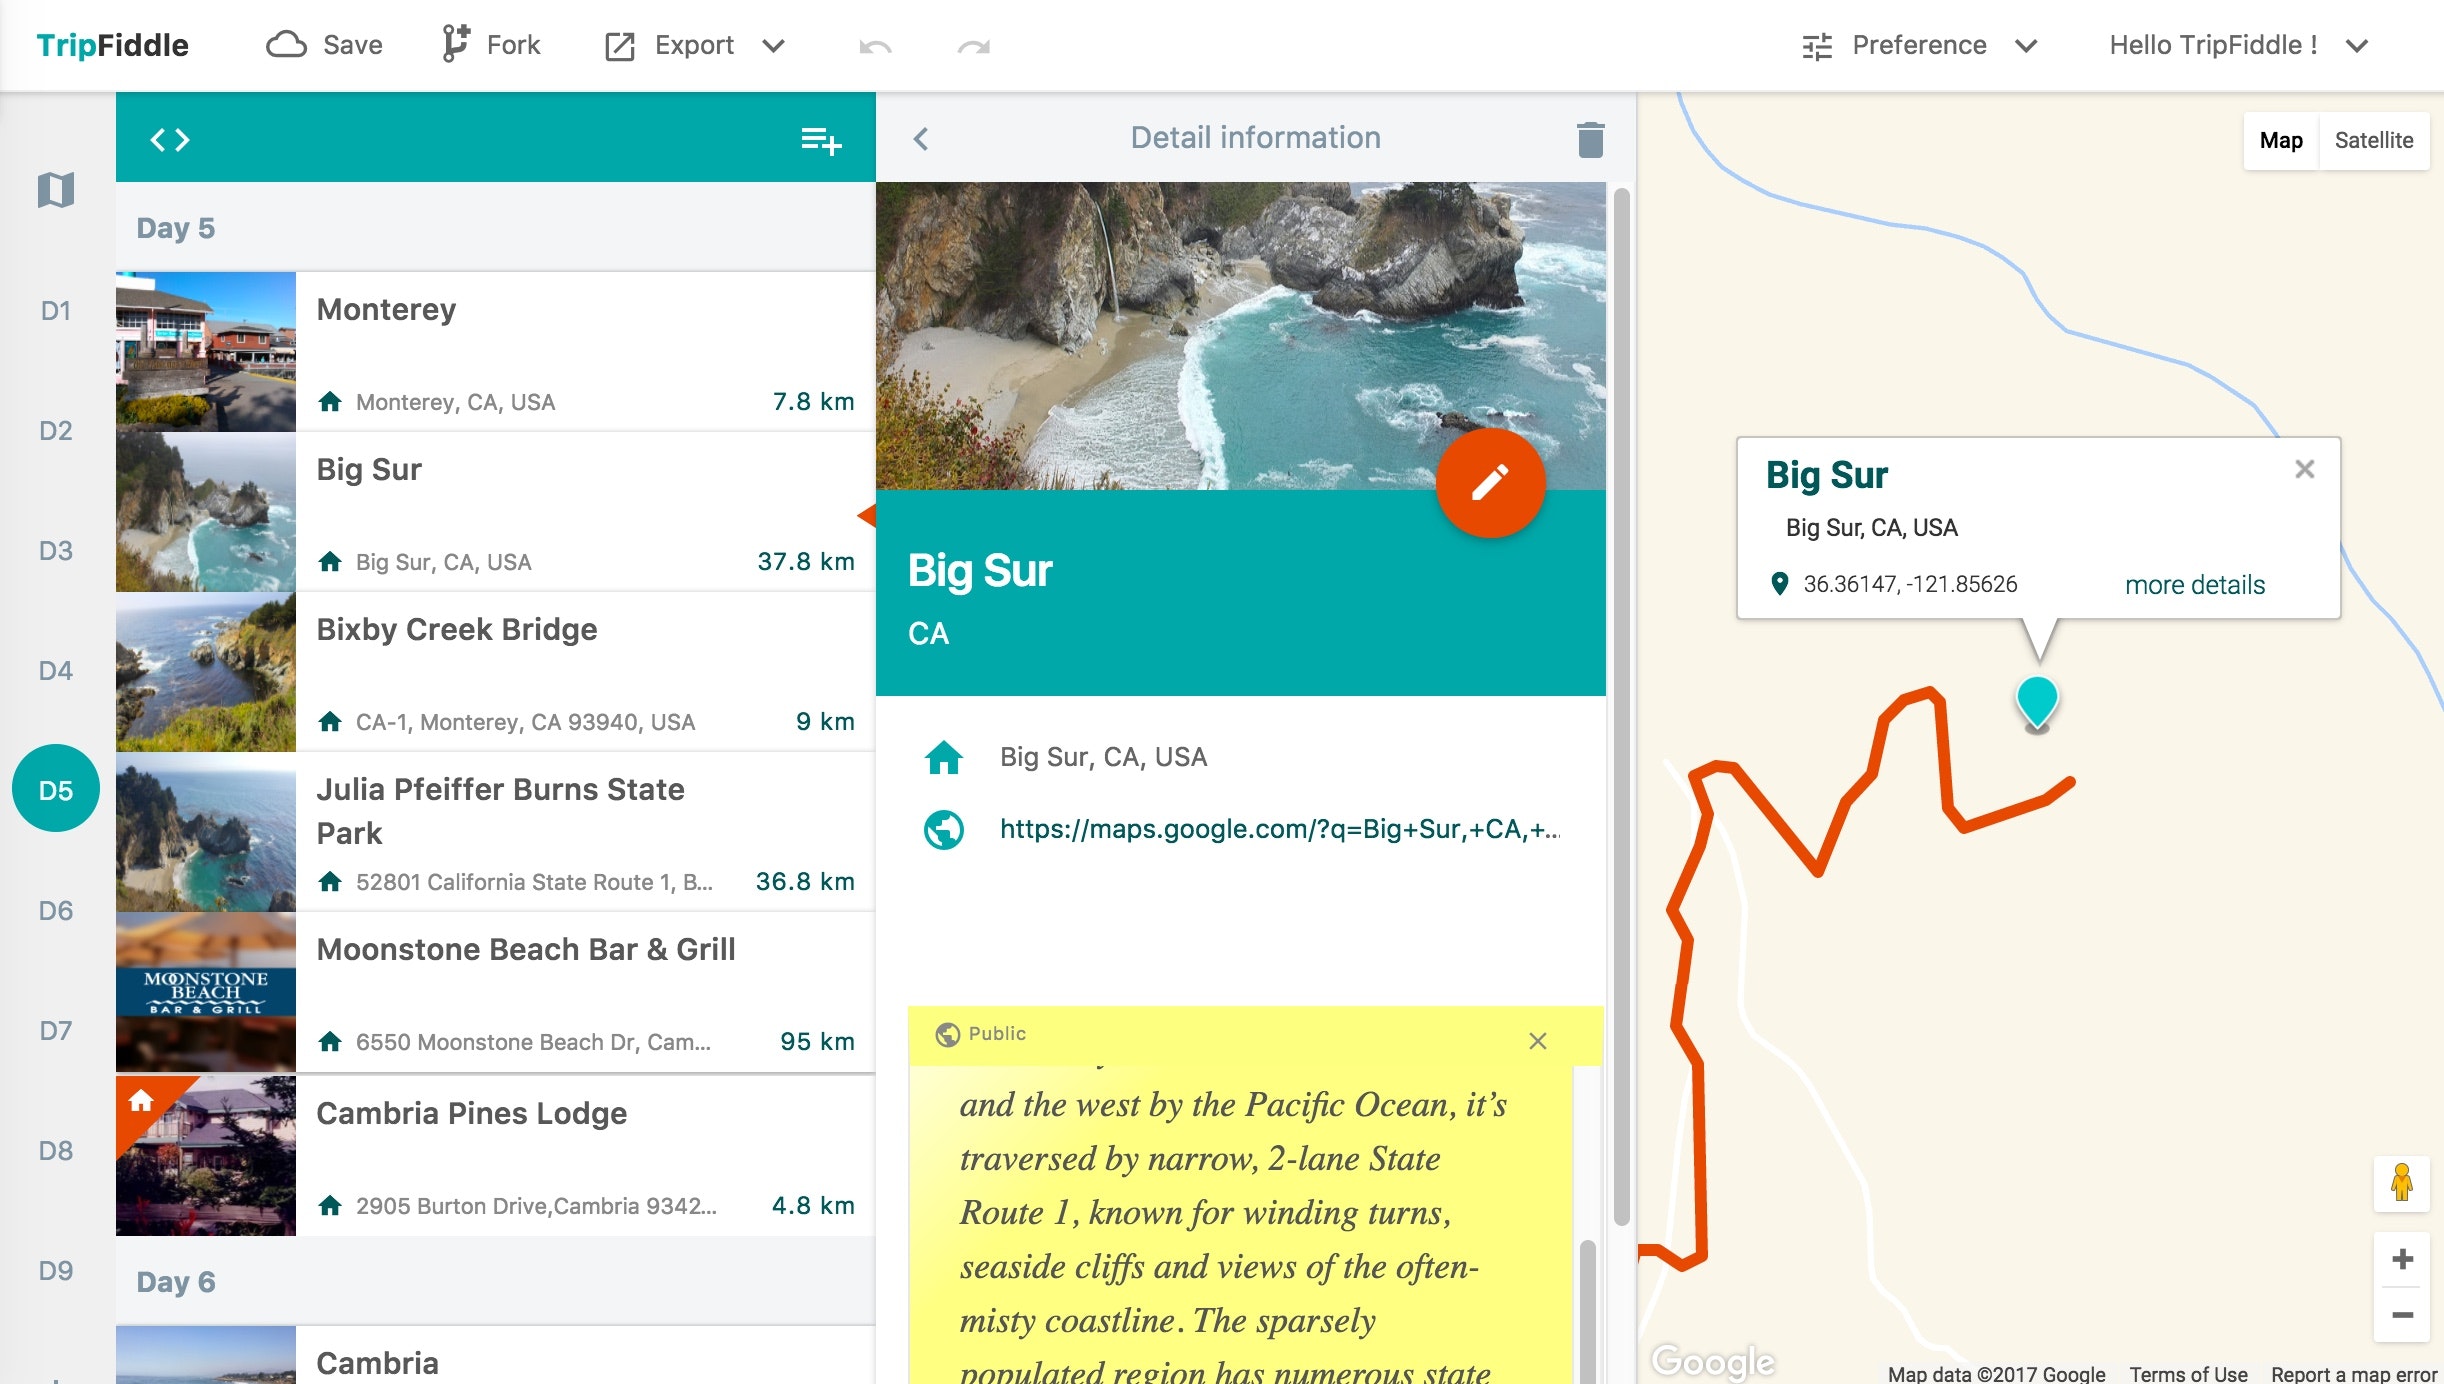The height and width of the screenshot is (1384, 2444).
Task: Click the add-to-list icon in teal header
Action: (x=821, y=140)
